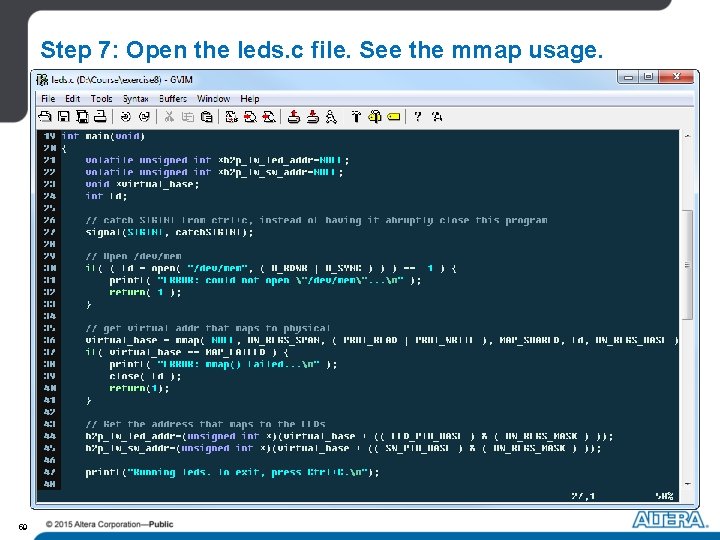
Task: Click the Find Help search icon
Action: click(437, 117)
